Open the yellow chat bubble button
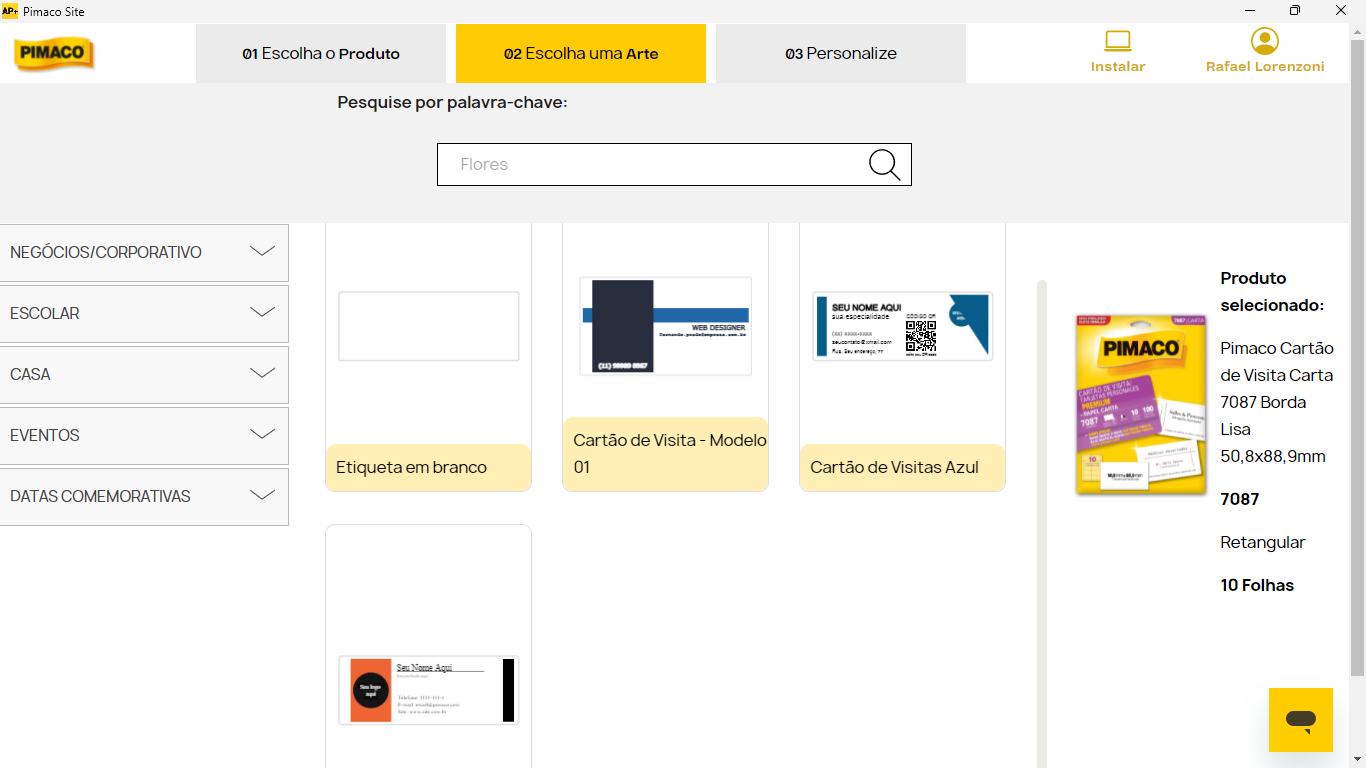1366x768 pixels. coord(1300,720)
